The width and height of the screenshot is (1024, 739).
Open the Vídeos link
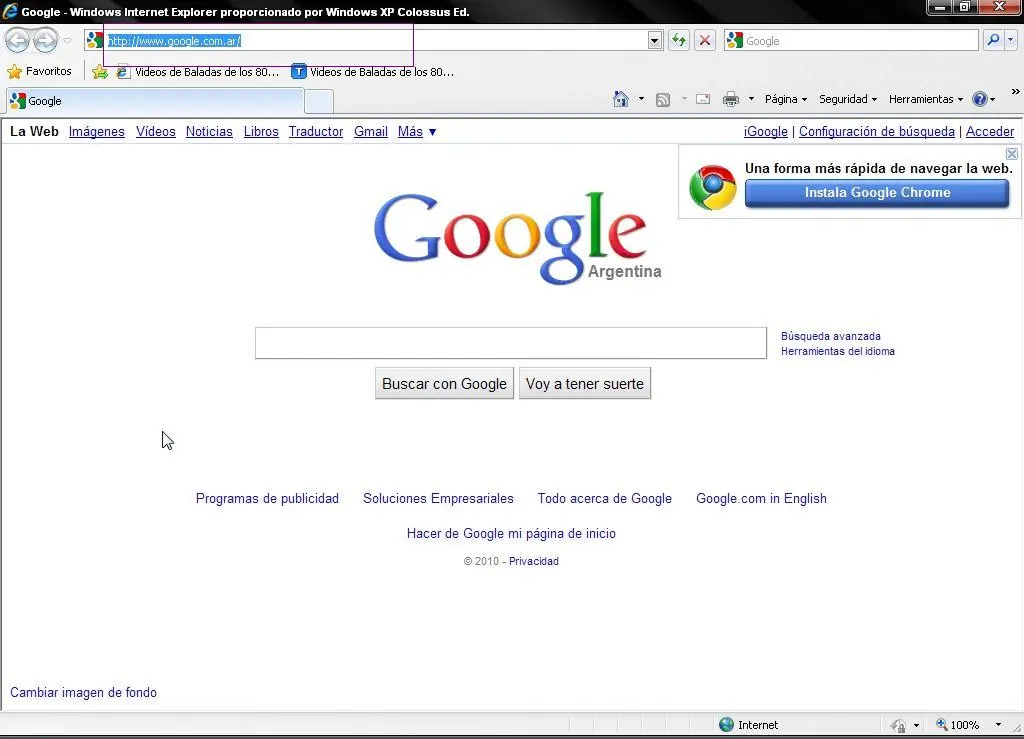pyautogui.click(x=155, y=131)
